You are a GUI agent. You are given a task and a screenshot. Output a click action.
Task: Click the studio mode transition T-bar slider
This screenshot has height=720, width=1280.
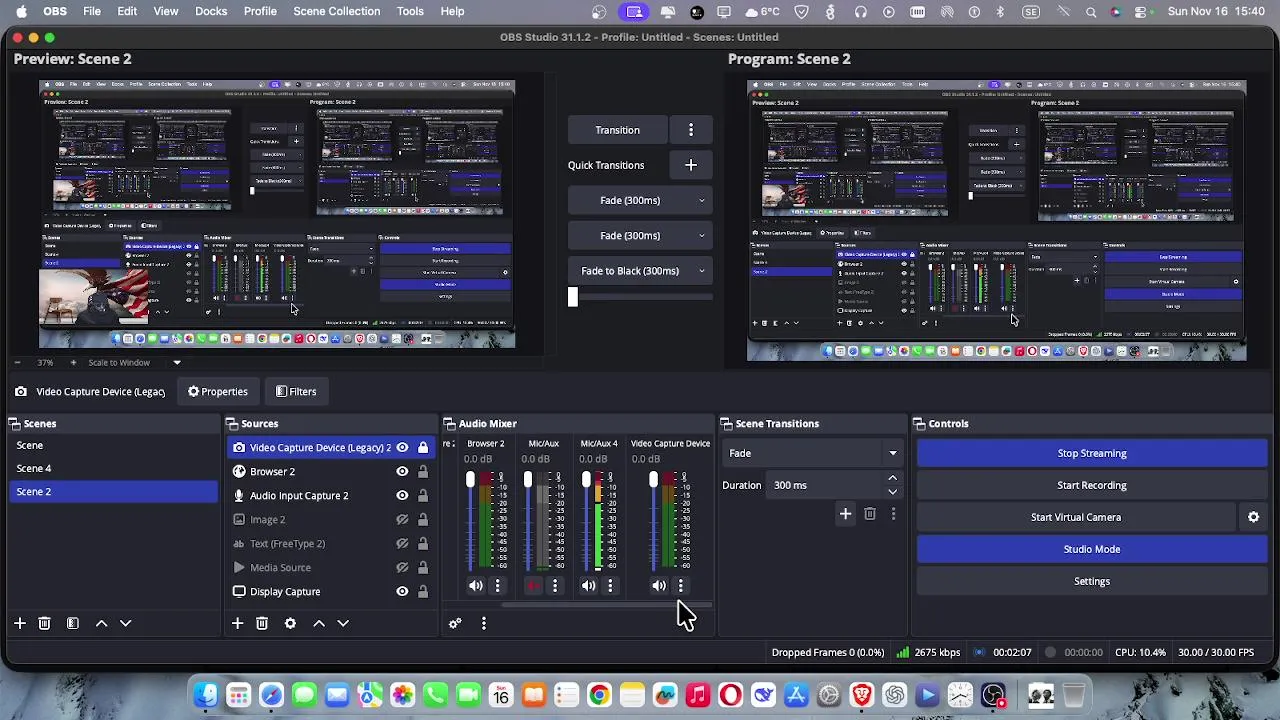coord(573,297)
